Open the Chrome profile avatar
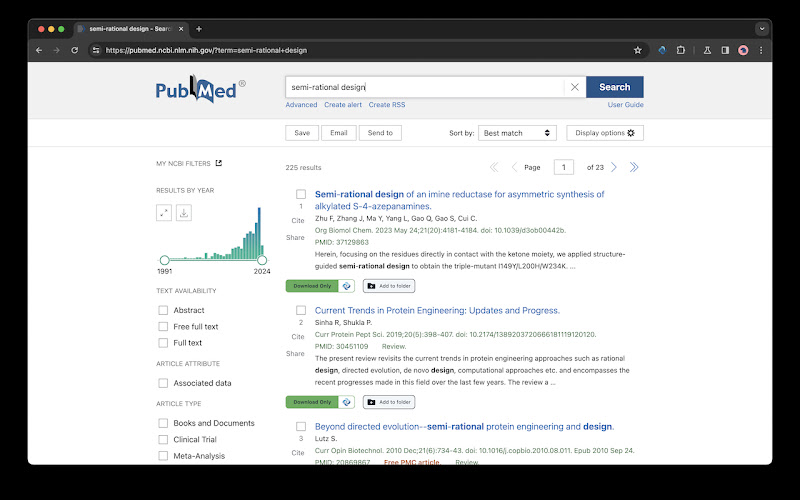 tap(743, 50)
